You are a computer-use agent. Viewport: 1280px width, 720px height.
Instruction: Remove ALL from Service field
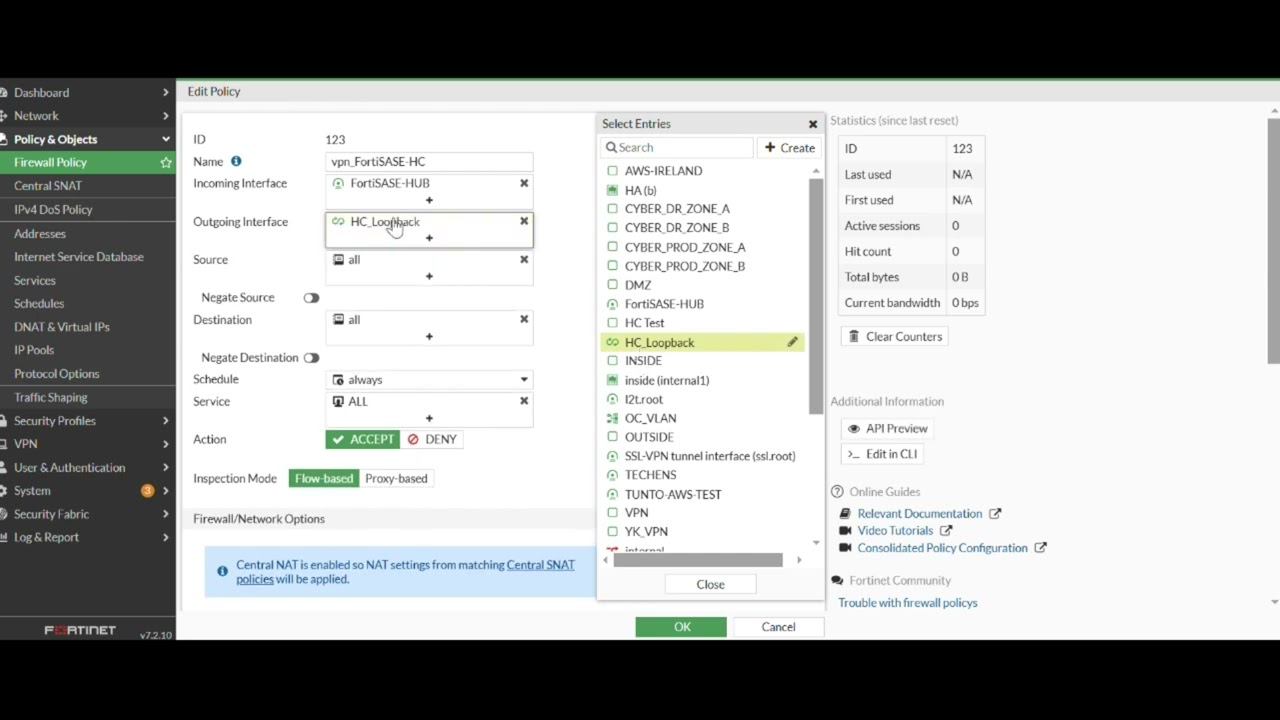(524, 401)
